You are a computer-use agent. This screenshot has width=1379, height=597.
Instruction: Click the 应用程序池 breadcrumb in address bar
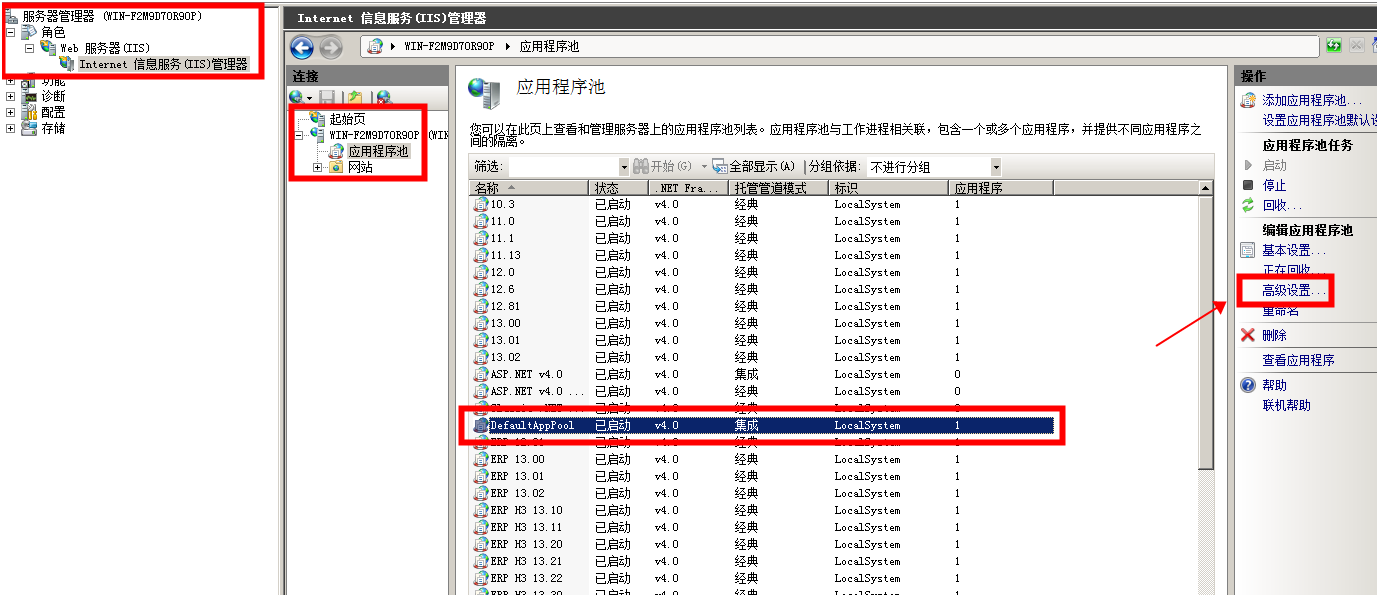click(x=549, y=46)
